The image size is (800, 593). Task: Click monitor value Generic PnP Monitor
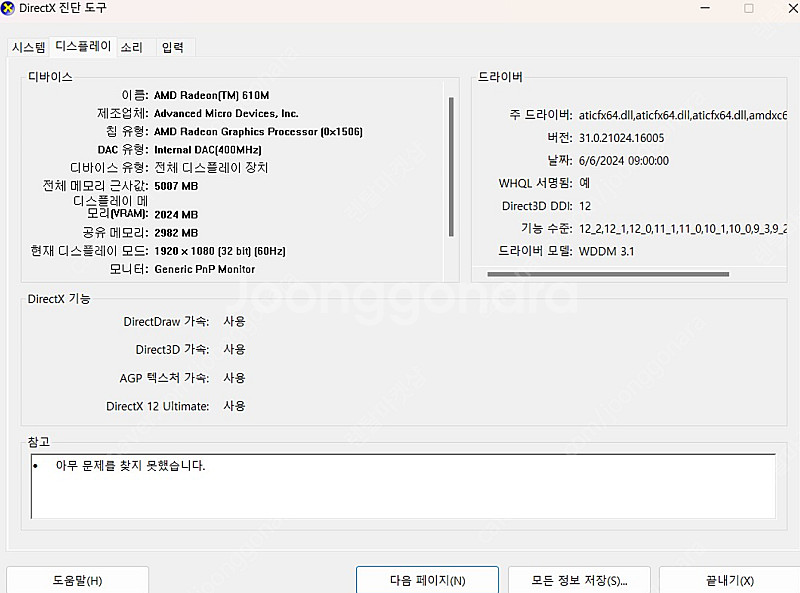(205, 269)
